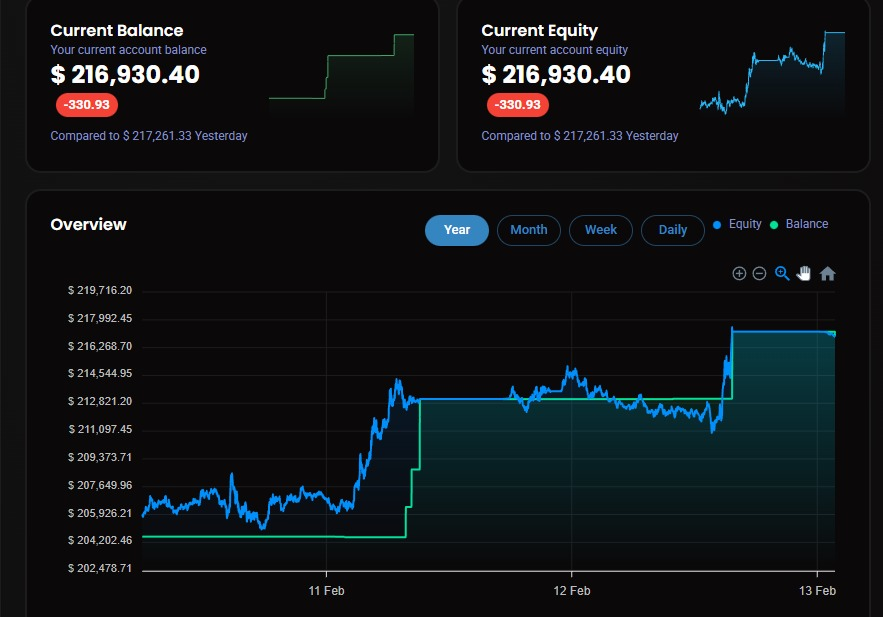Click 'Your current account balance' subtitle

[x=128, y=50]
